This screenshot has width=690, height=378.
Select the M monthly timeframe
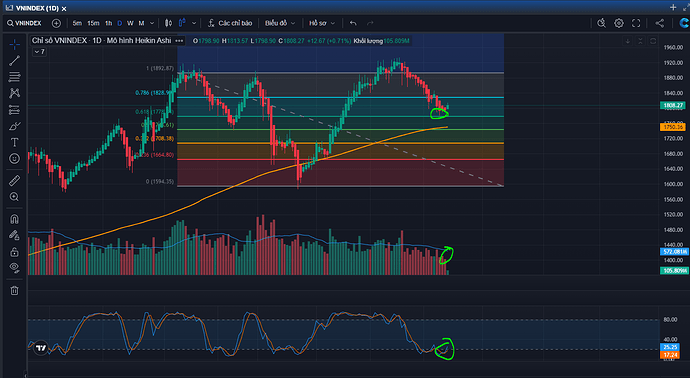(141, 23)
